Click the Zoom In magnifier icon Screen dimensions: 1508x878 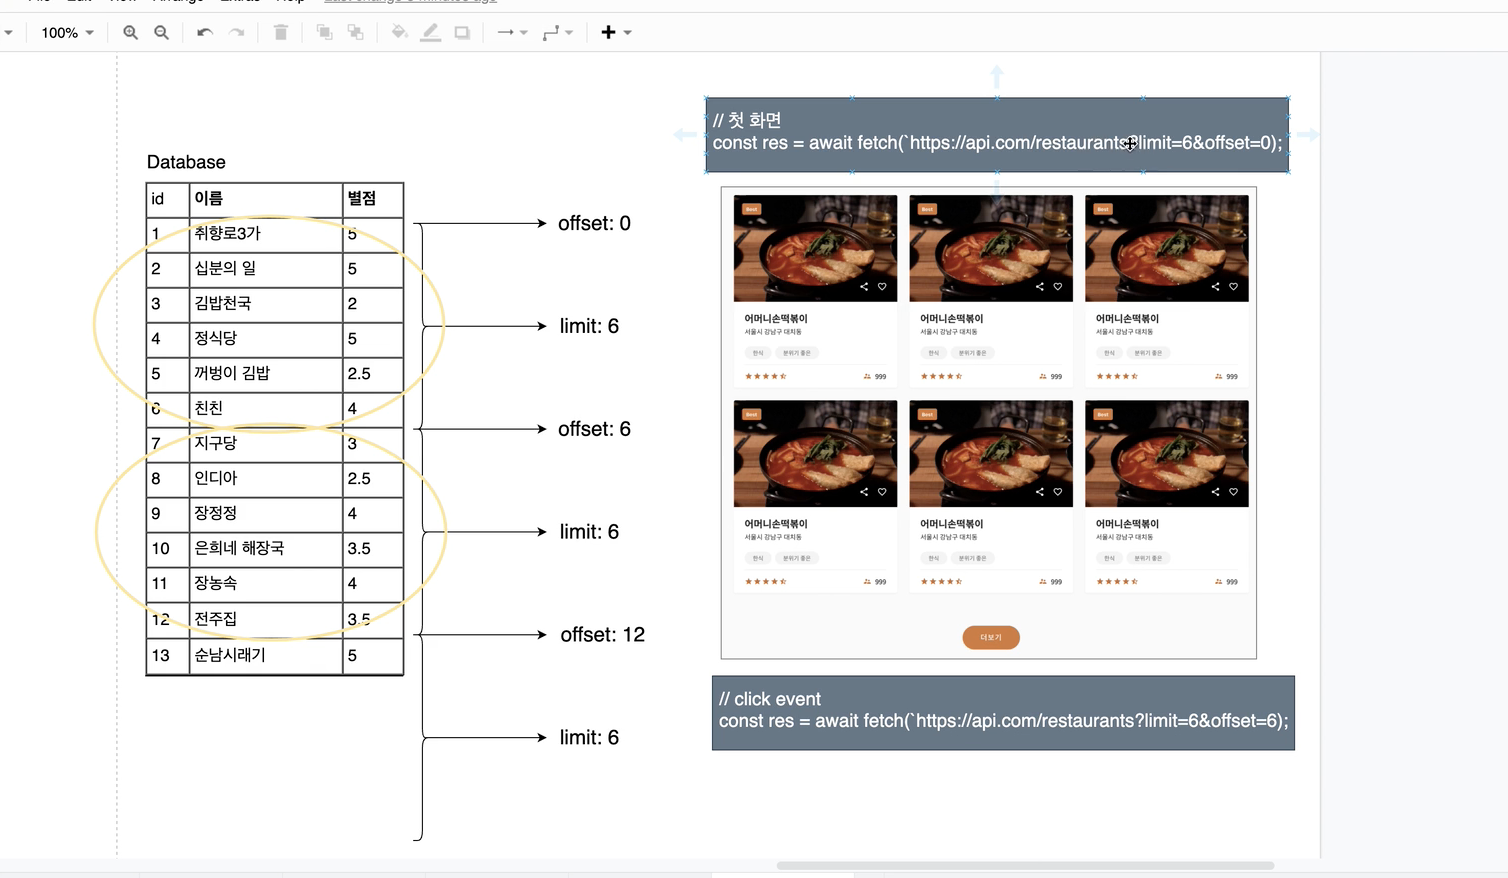click(x=130, y=33)
